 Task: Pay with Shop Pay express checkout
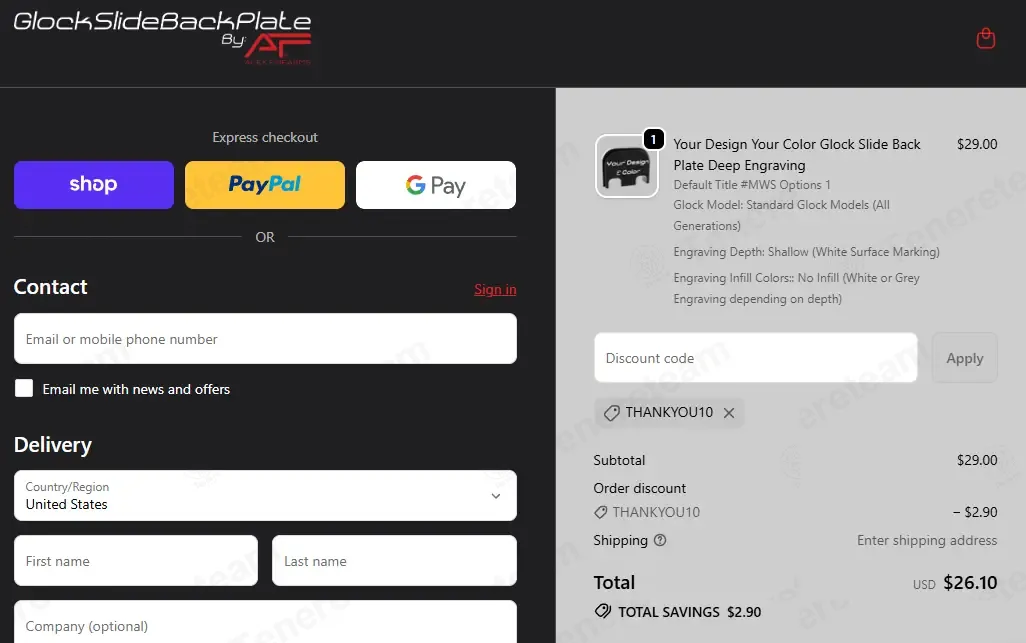click(x=94, y=185)
